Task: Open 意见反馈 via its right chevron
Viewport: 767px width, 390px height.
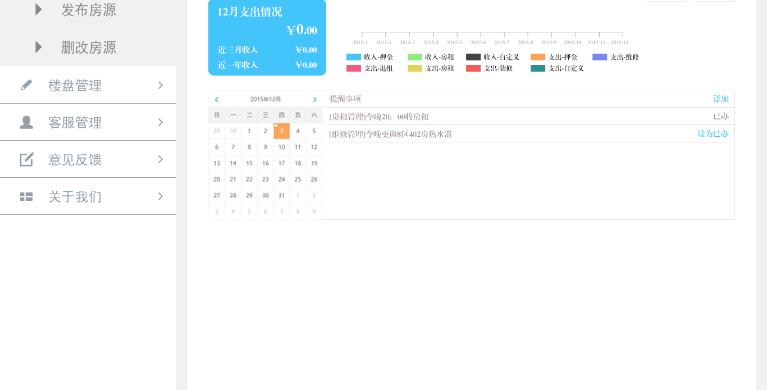Action: [x=160, y=160]
